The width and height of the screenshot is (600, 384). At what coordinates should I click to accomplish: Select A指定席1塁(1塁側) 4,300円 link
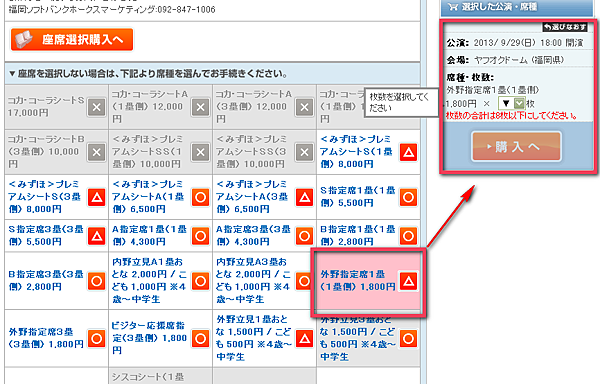coord(150,235)
